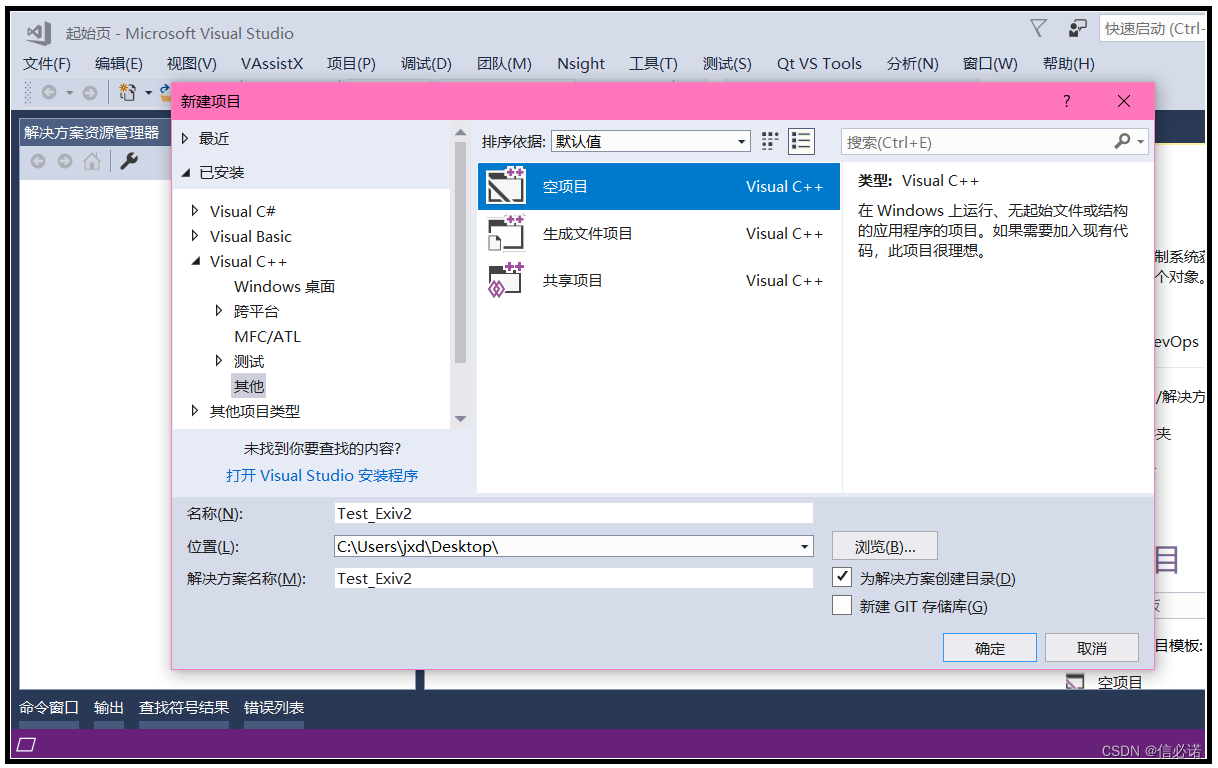
Task: Expand the 最近 section
Action: click(x=185, y=138)
